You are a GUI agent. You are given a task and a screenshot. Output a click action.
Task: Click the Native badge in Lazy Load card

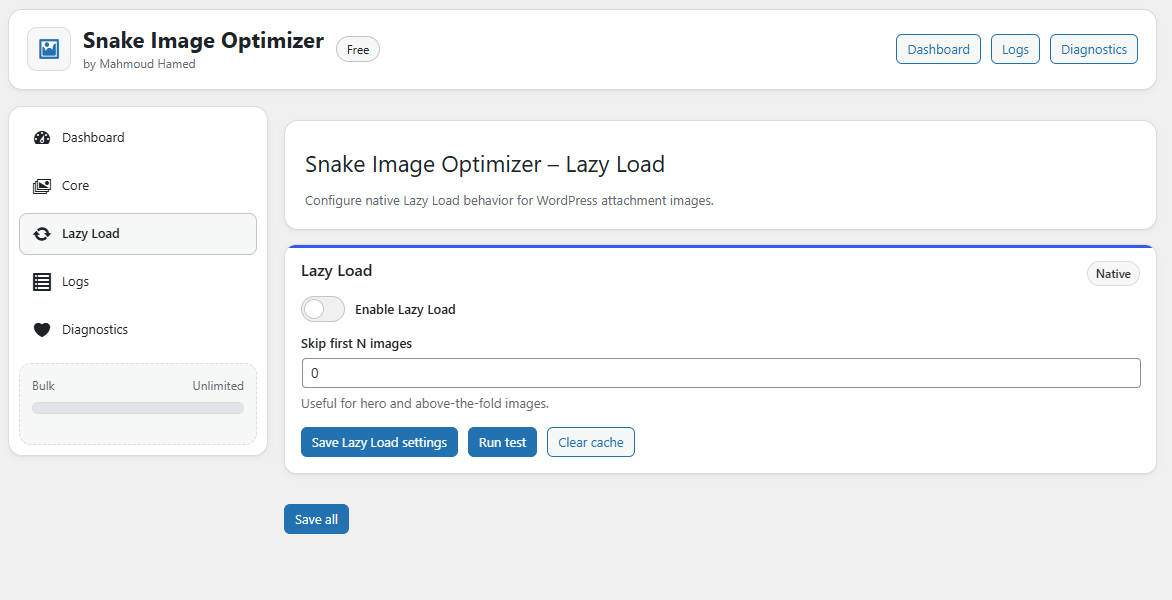coord(1113,274)
